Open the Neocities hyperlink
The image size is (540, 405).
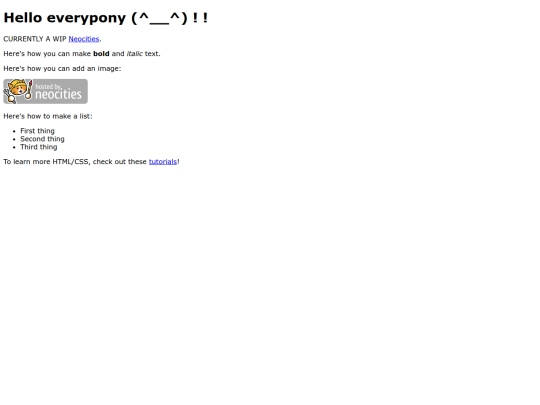point(84,39)
